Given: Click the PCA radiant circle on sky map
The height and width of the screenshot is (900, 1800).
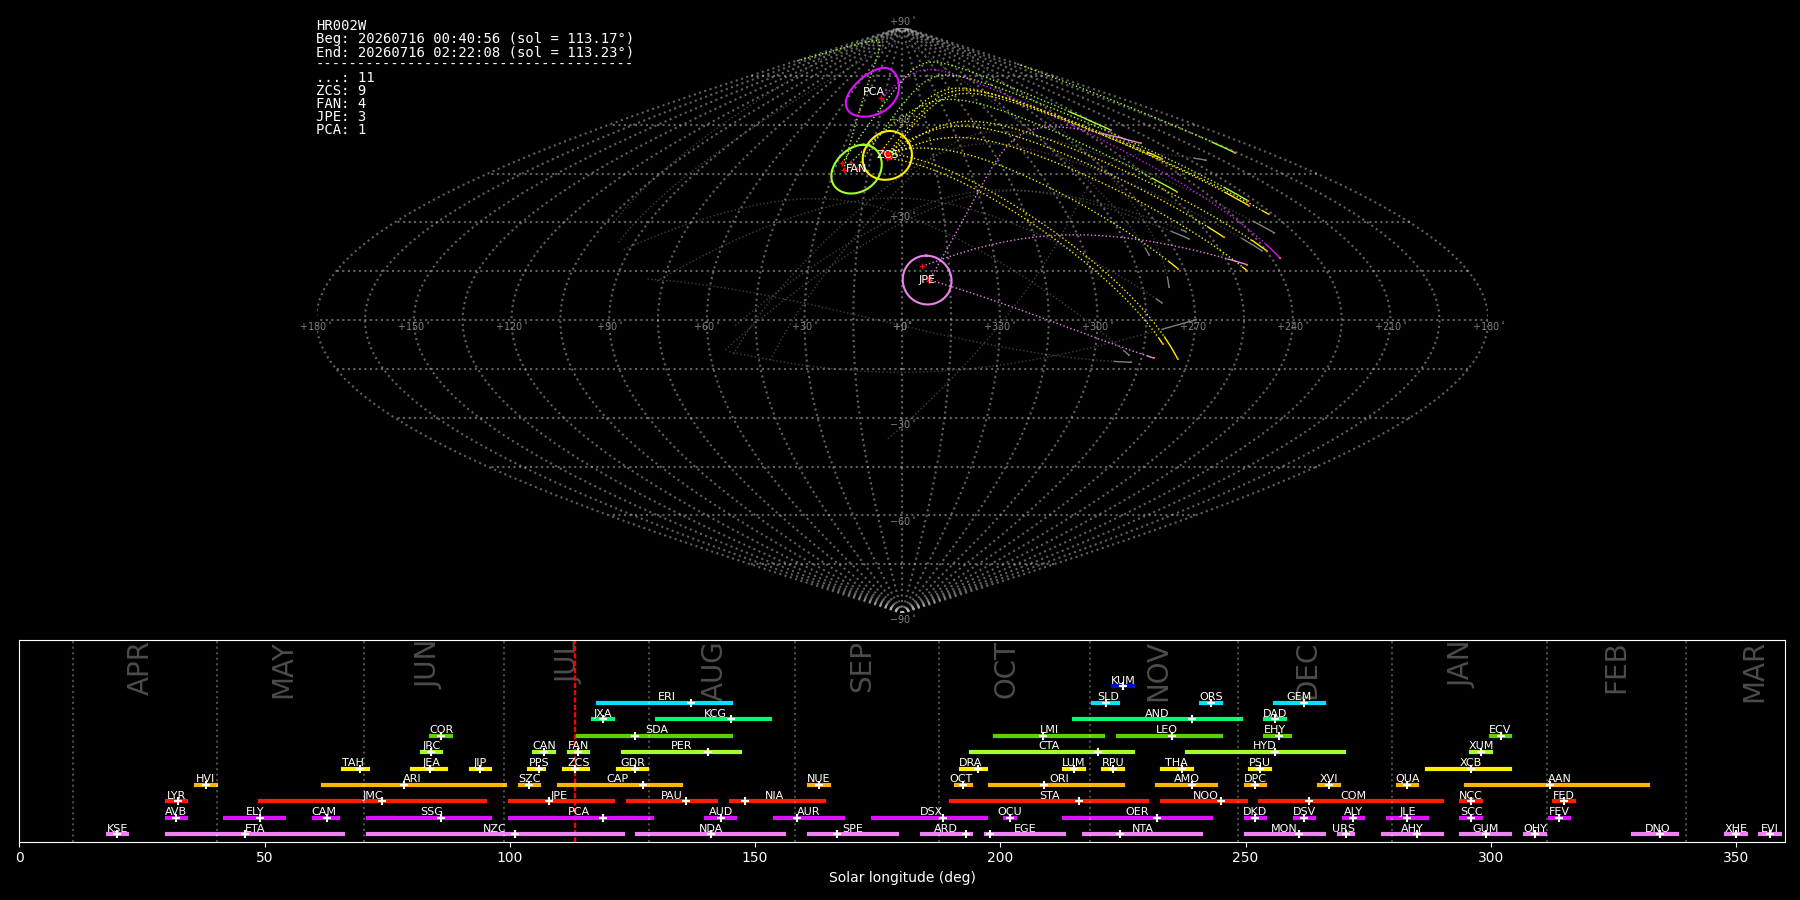Looking at the screenshot, I should pos(873,92).
